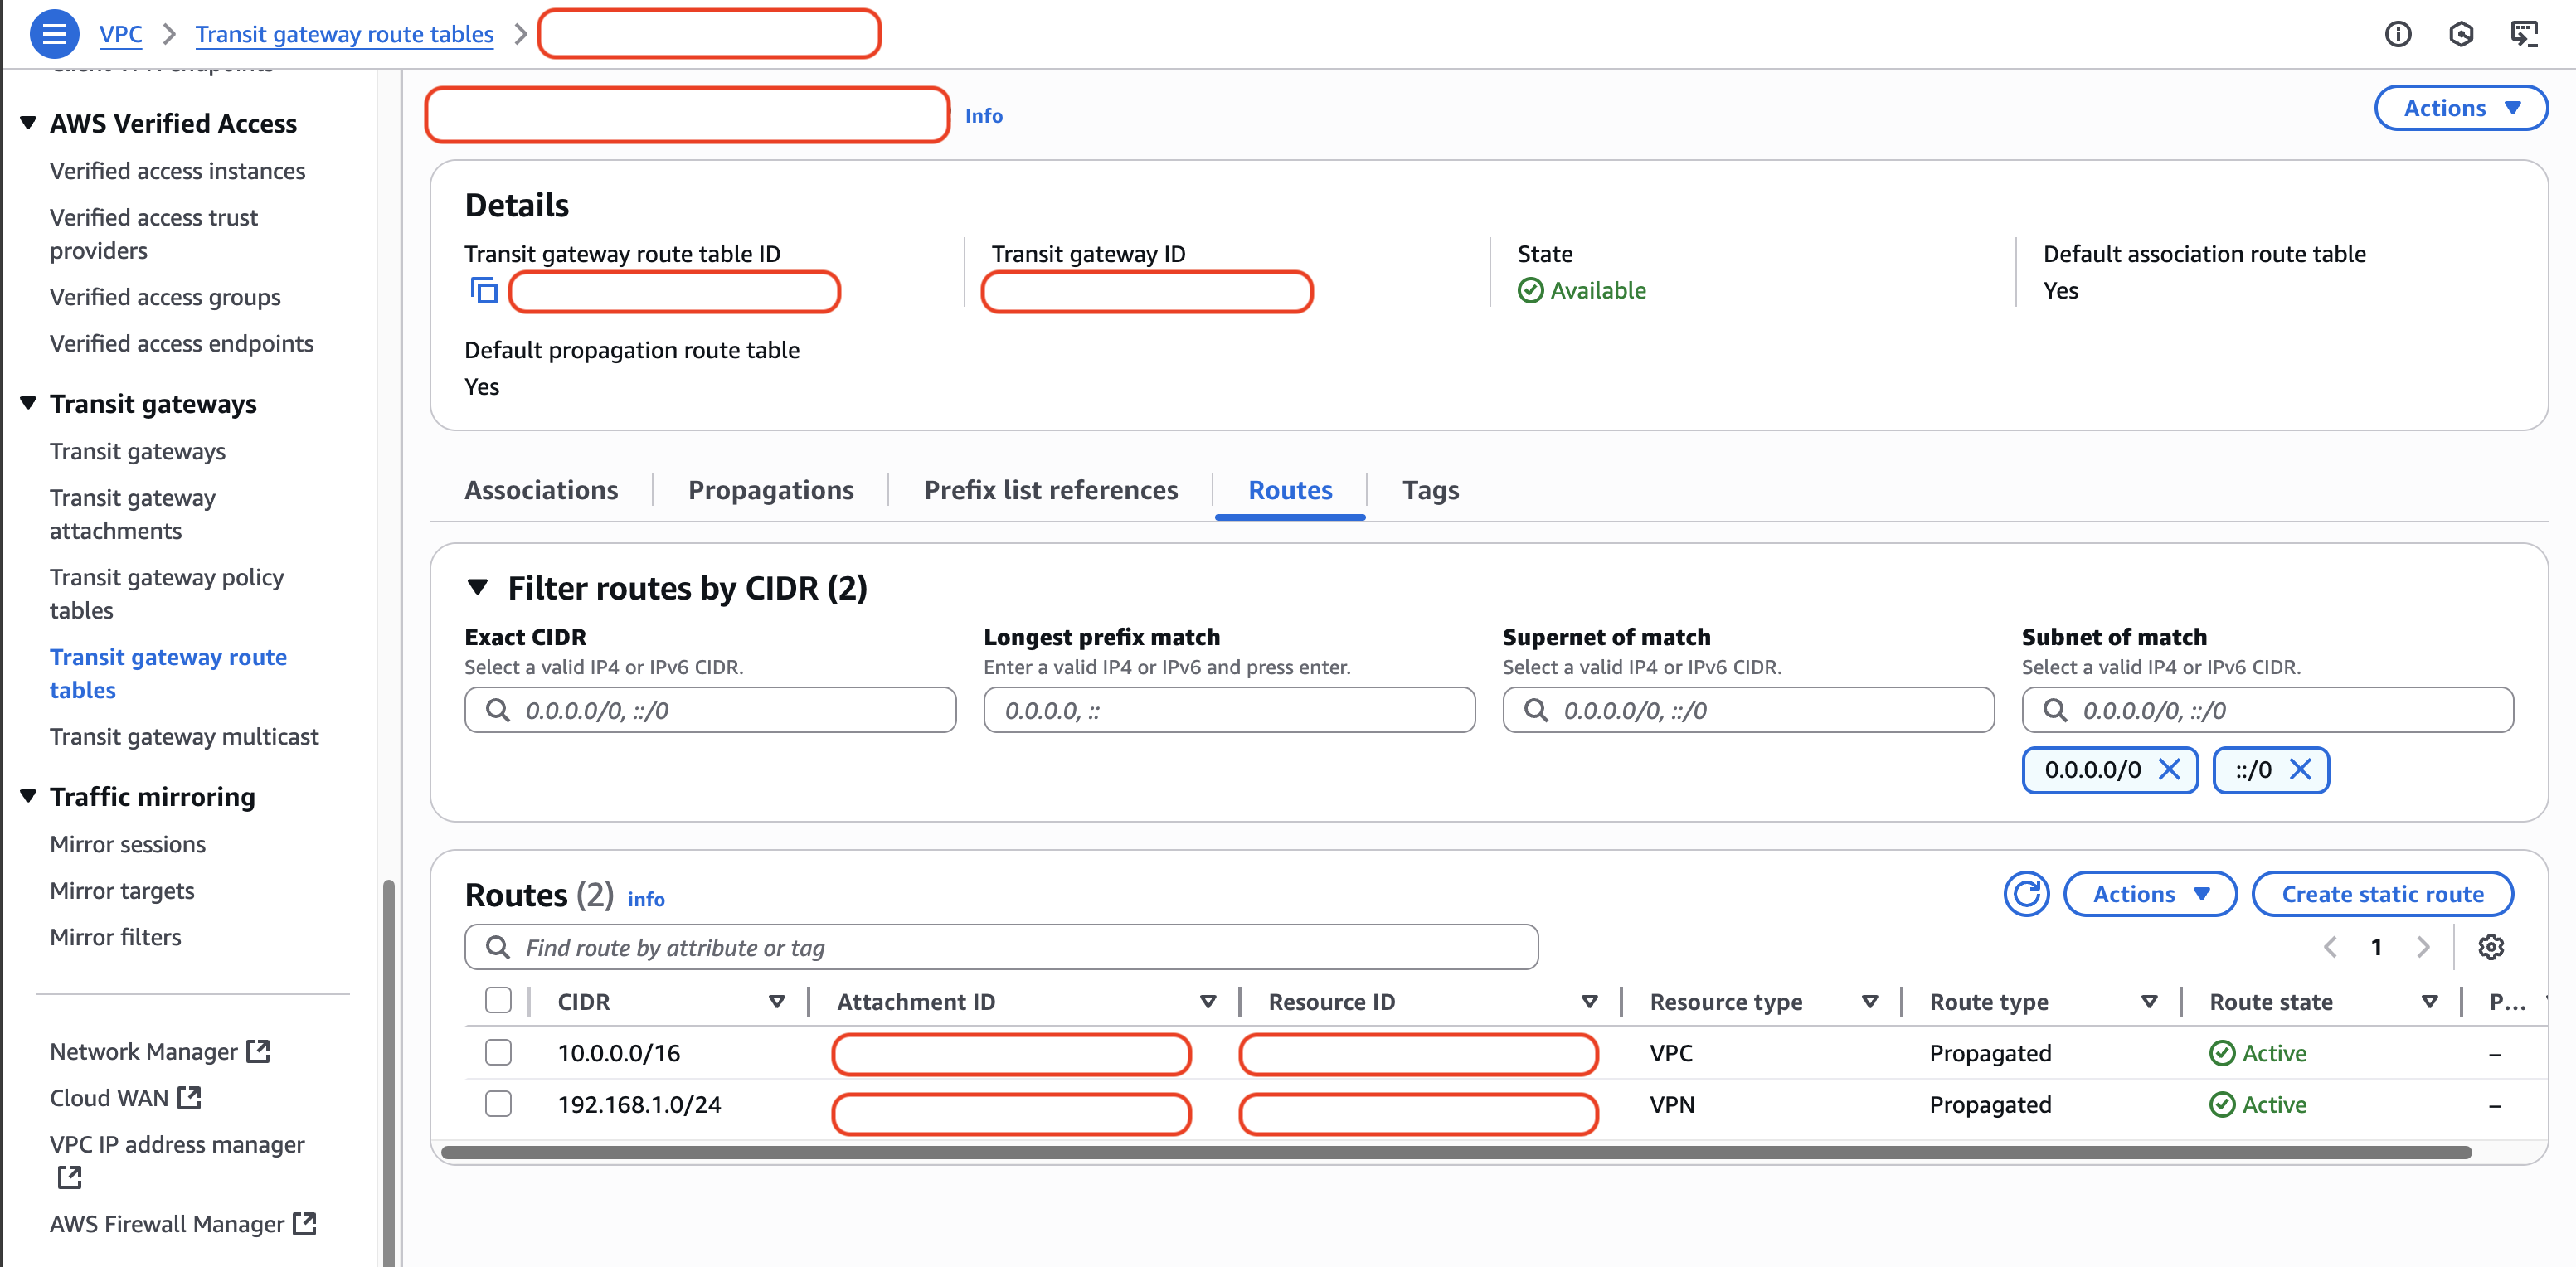Switch to the Propagations tab
The width and height of the screenshot is (2576, 1267).
770,490
